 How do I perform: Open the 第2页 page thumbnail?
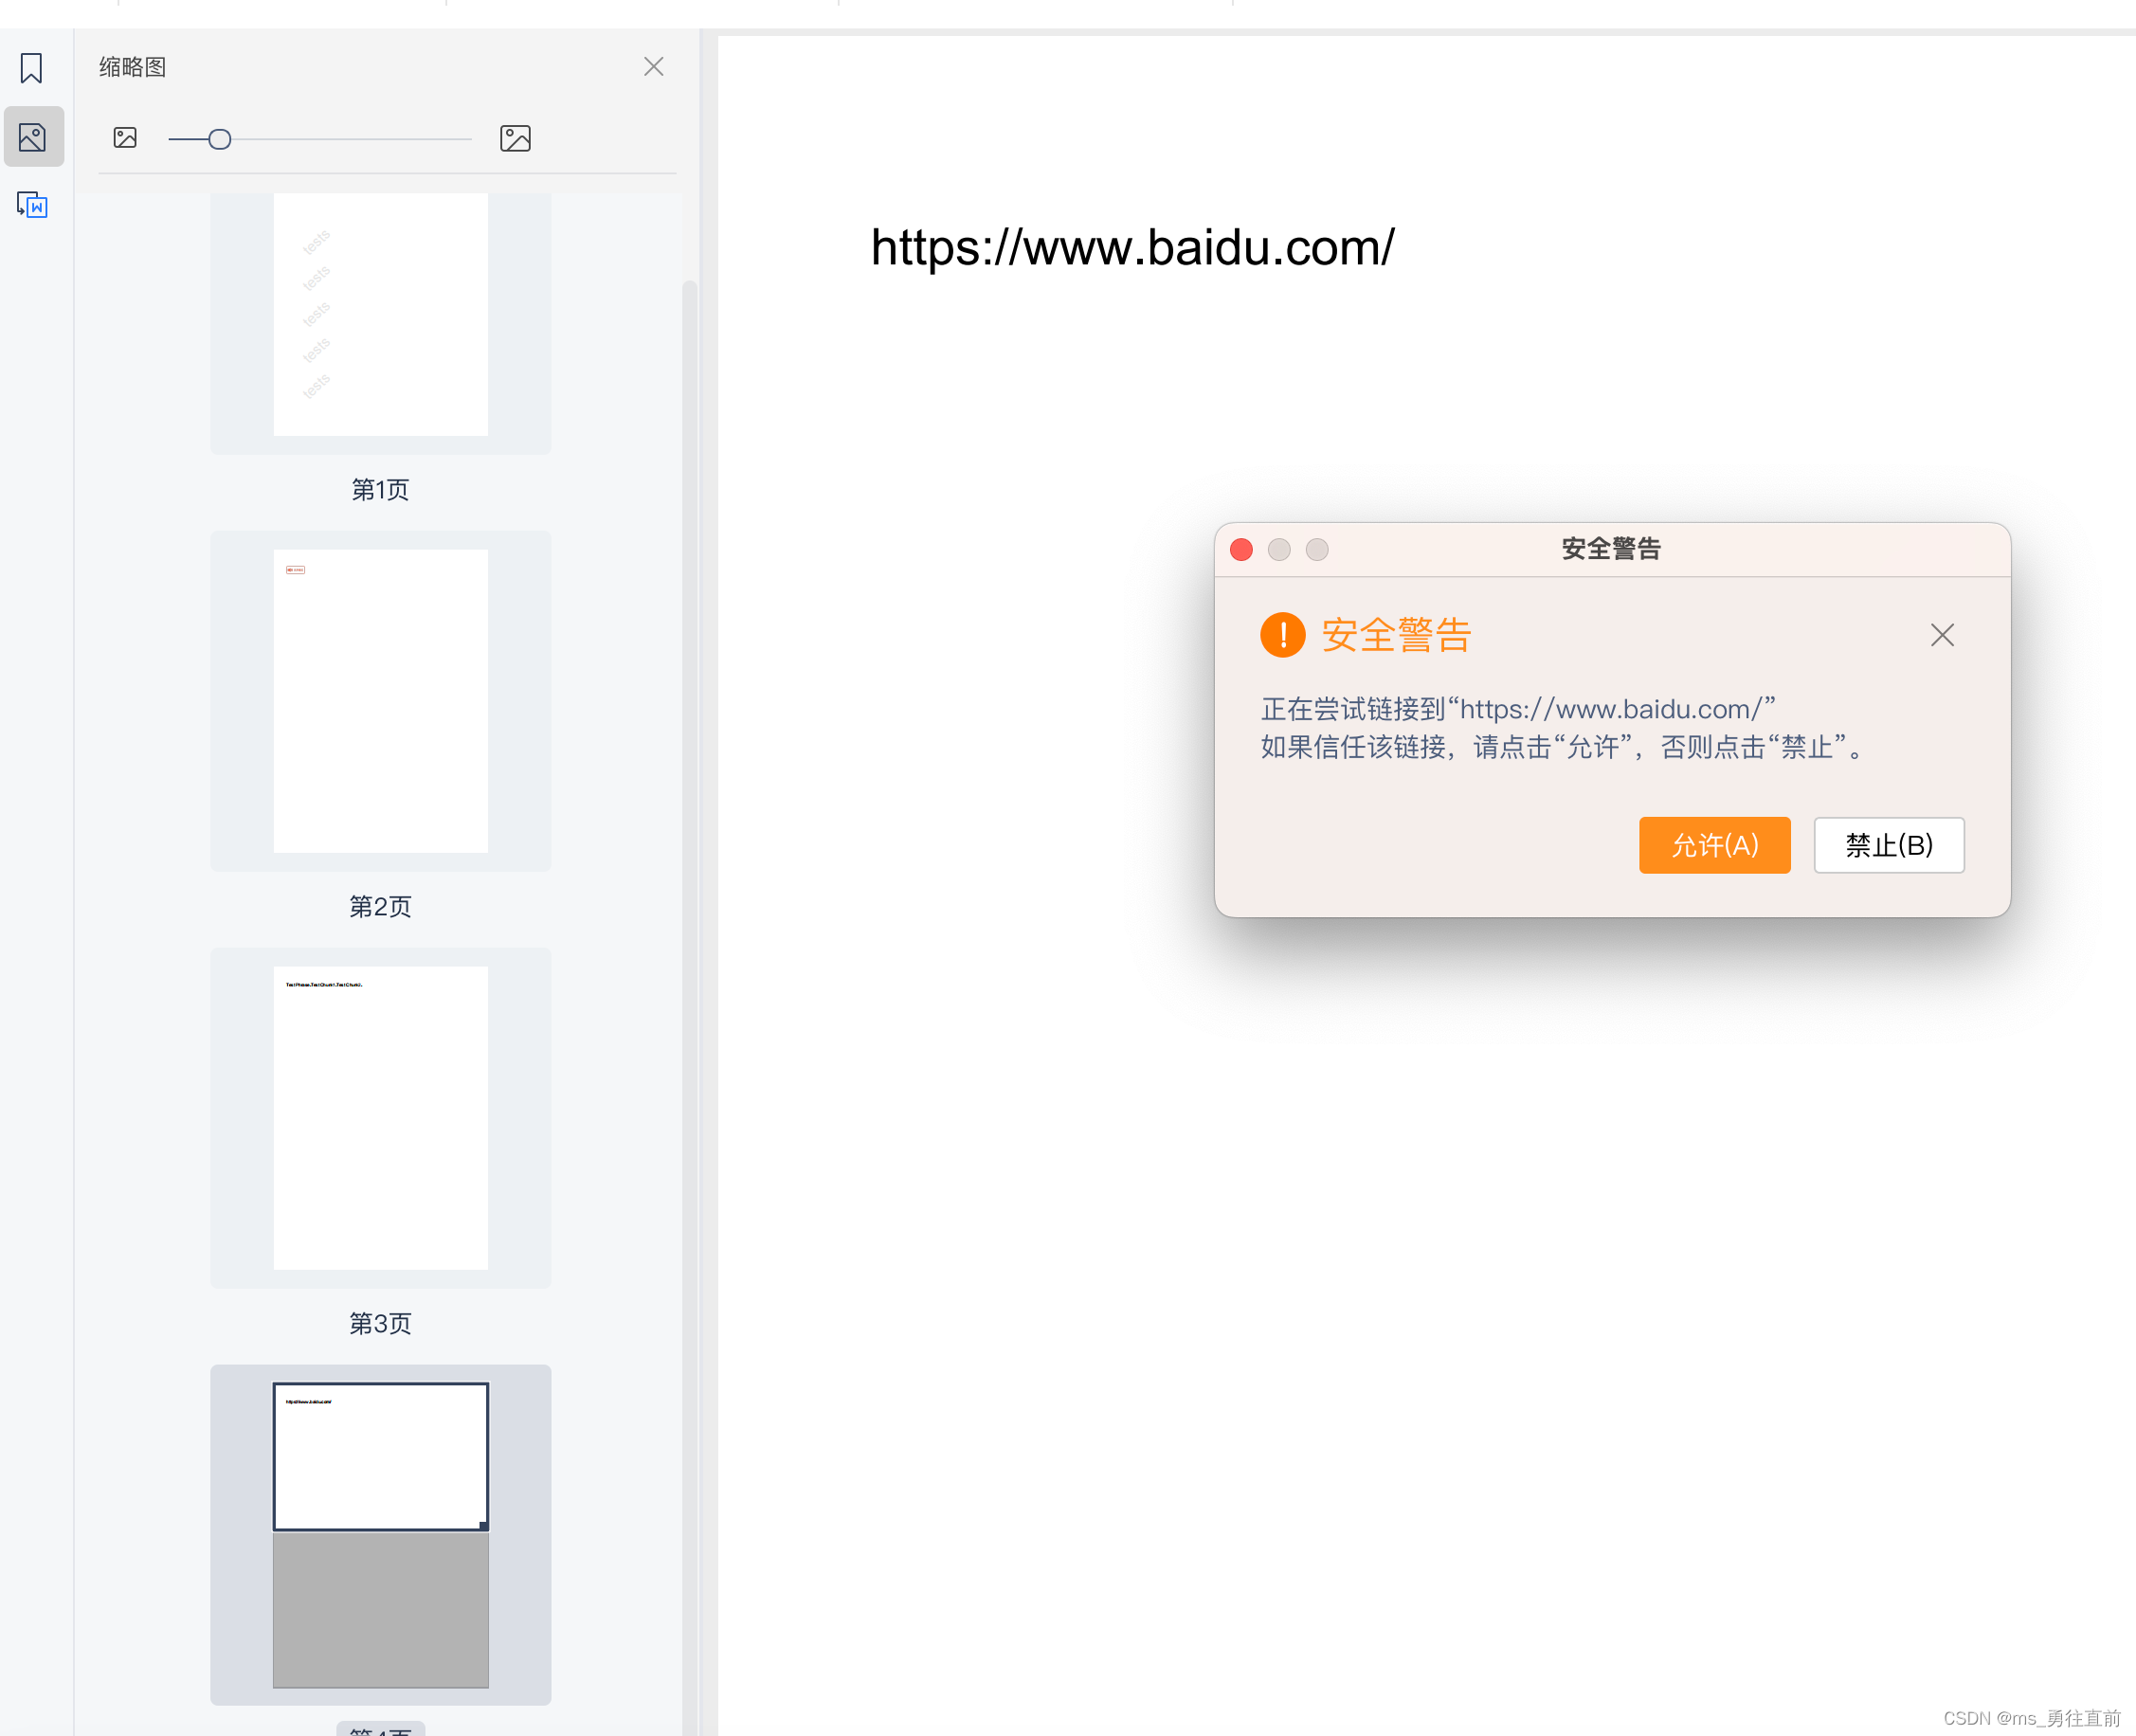click(380, 700)
